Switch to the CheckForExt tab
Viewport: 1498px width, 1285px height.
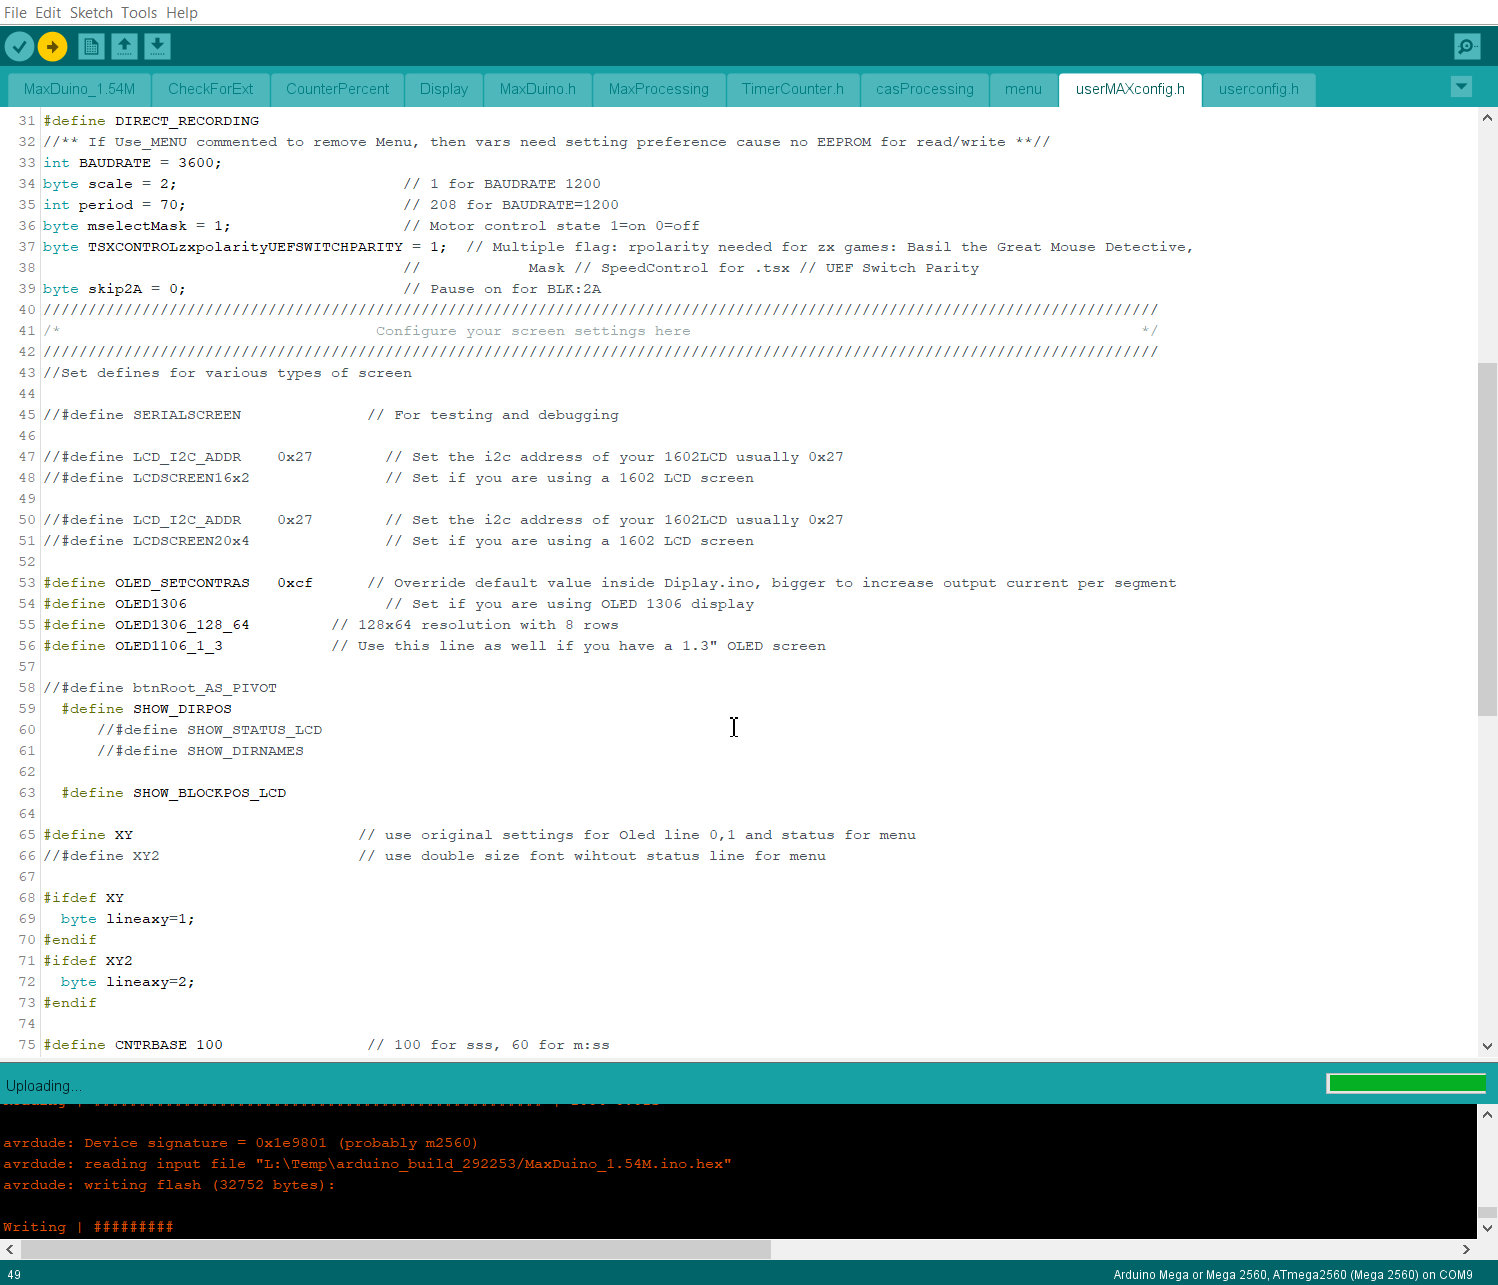coord(210,89)
